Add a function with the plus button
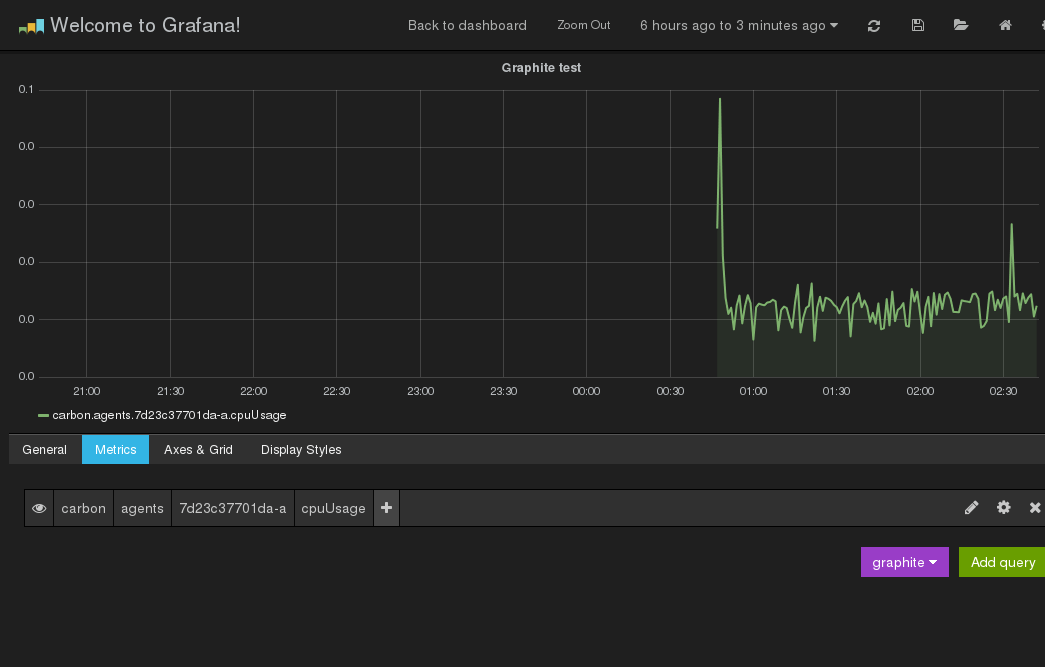 tap(387, 508)
